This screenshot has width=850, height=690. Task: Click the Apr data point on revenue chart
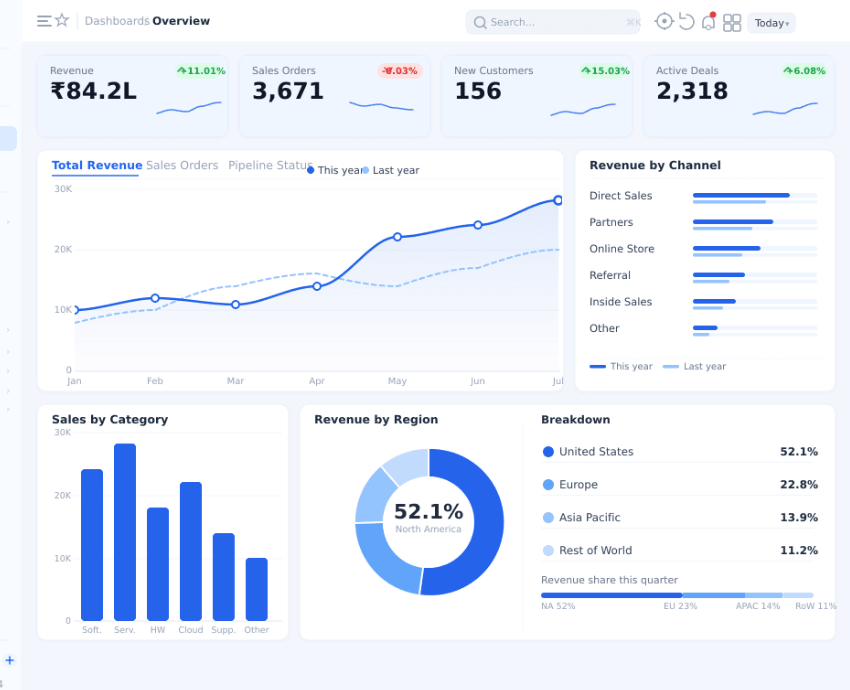point(317,286)
